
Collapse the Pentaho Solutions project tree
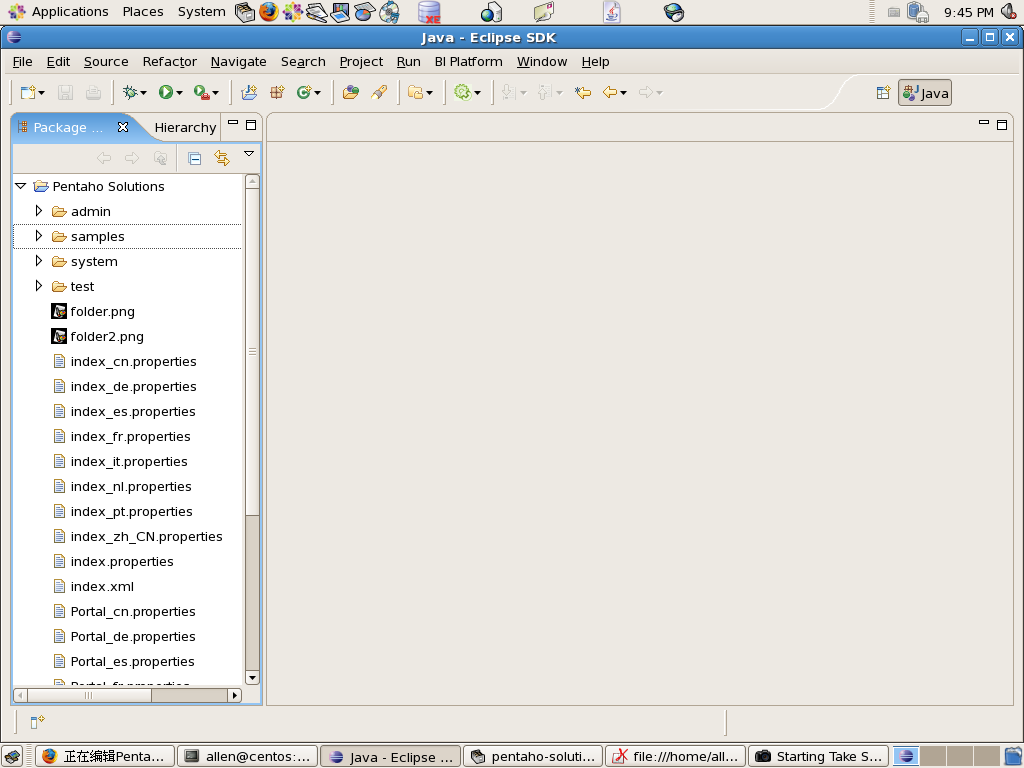(x=20, y=186)
